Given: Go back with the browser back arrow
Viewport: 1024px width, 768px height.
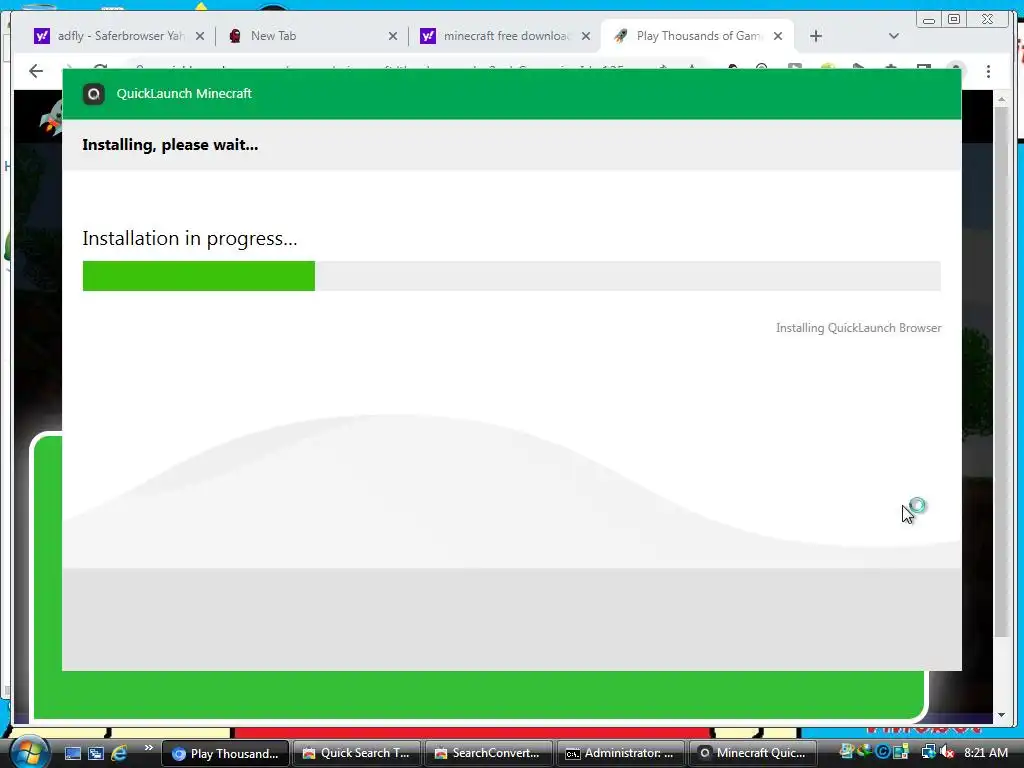Looking at the screenshot, I should (x=36, y=71).
